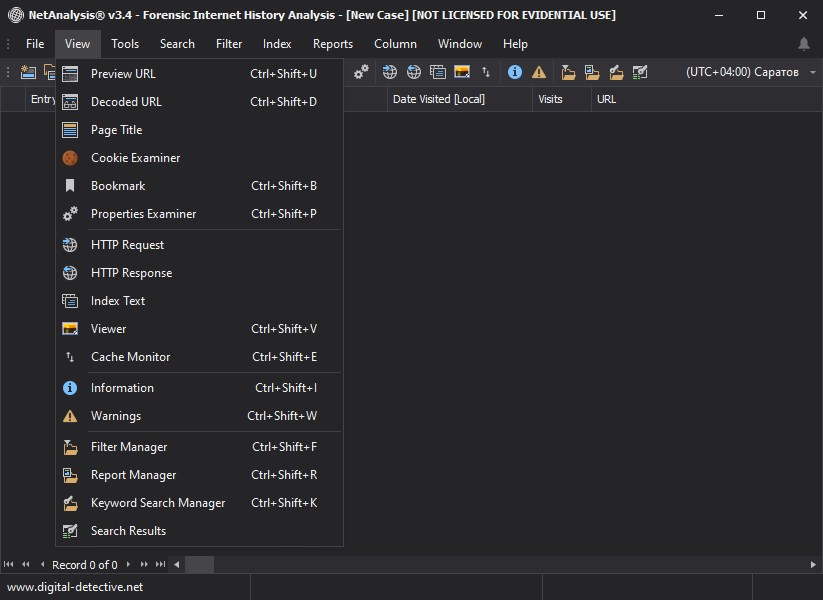Open the Window menu
The width and height of the screenshot is (823, 600).
460,44
